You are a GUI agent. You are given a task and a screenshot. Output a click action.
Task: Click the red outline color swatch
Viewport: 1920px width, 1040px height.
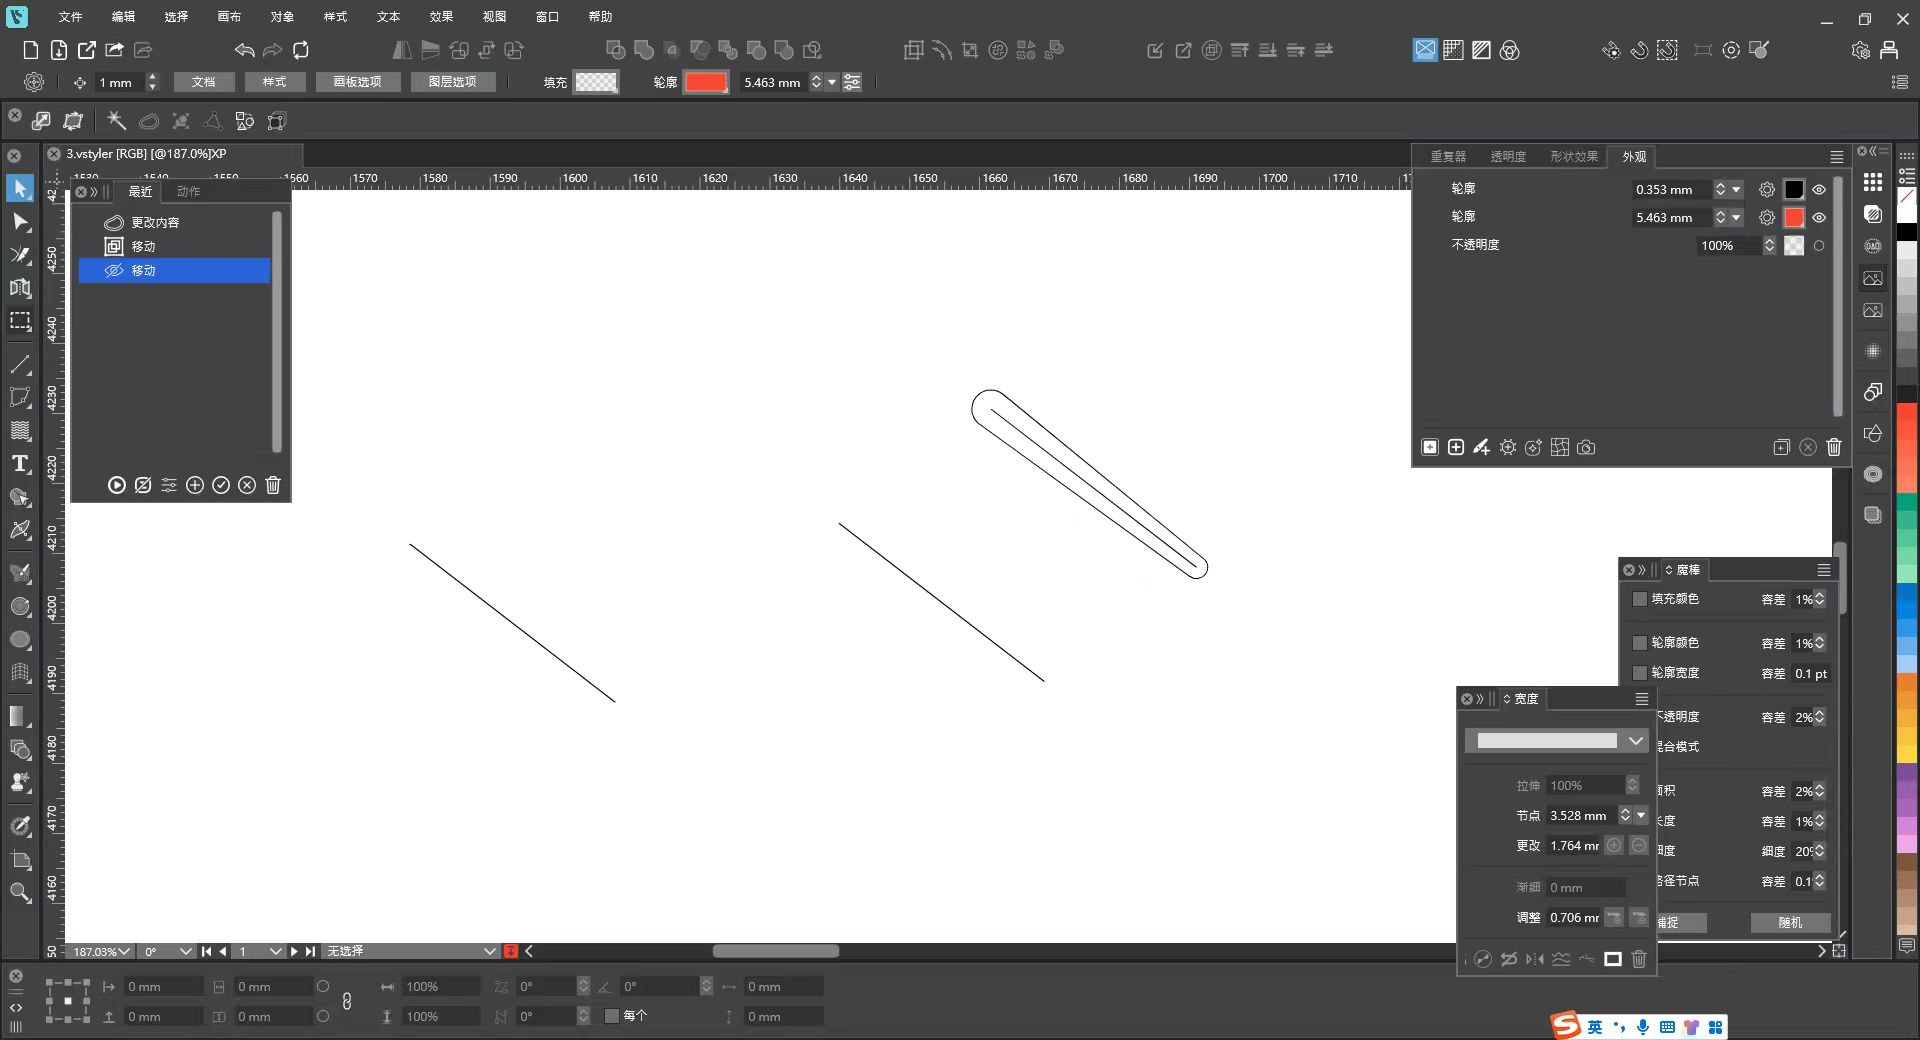(x=706, y=82)
